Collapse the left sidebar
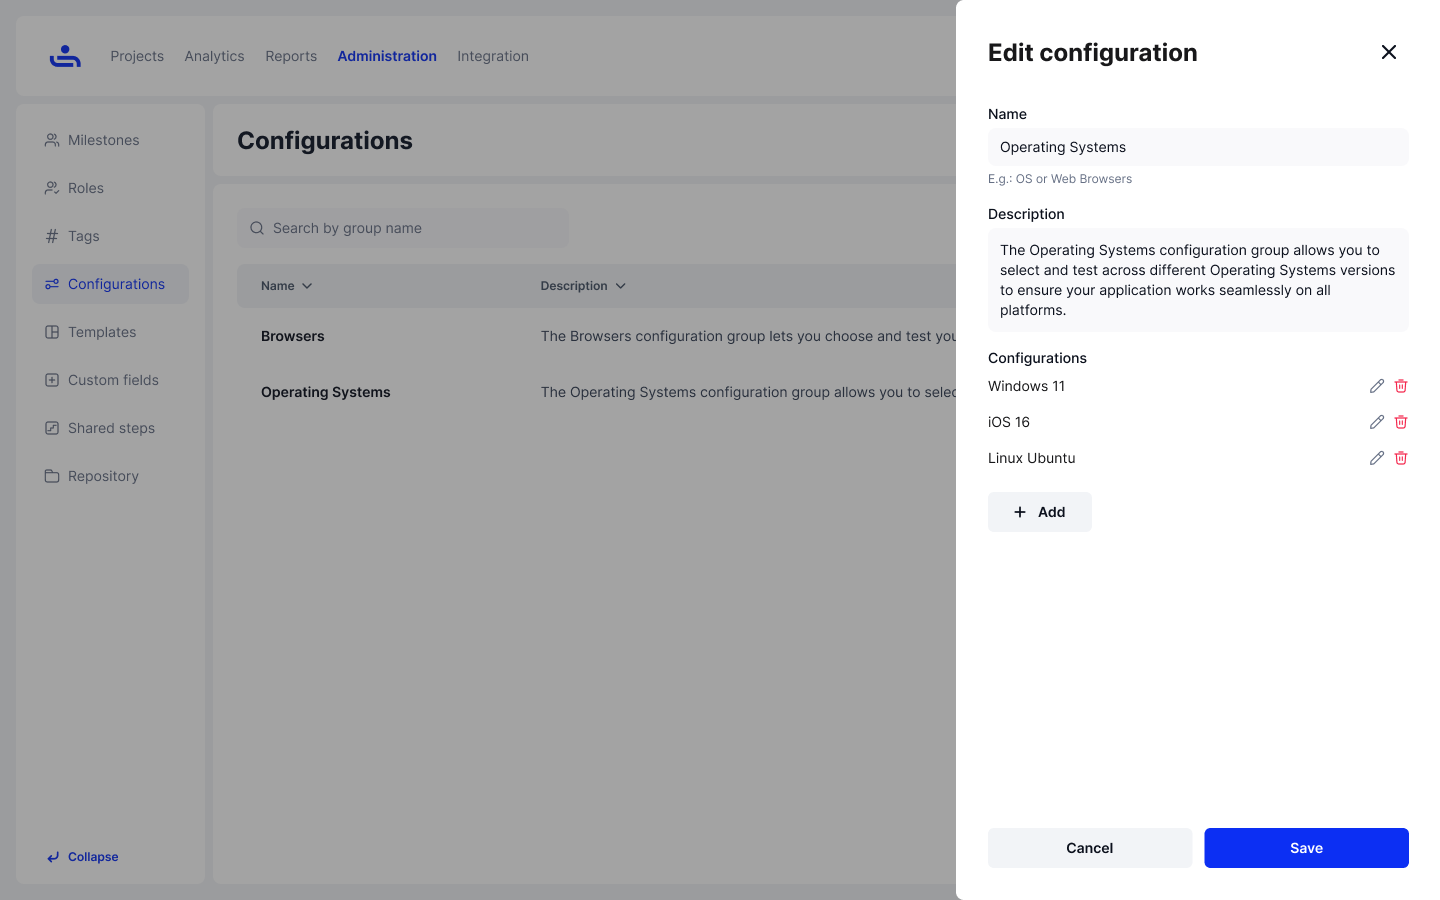Screen dimensions: 1440x900 pos(82,857)
